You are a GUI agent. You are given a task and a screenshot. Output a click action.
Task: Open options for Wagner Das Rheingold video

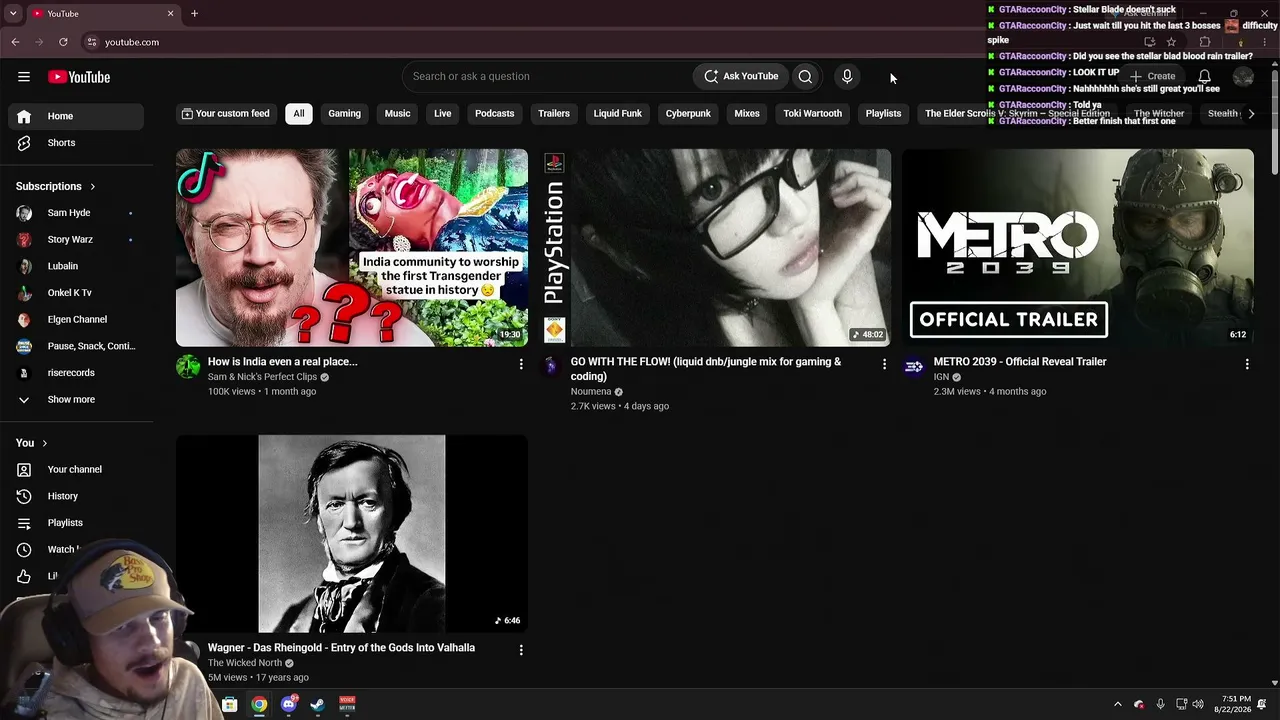click(521, 650)
